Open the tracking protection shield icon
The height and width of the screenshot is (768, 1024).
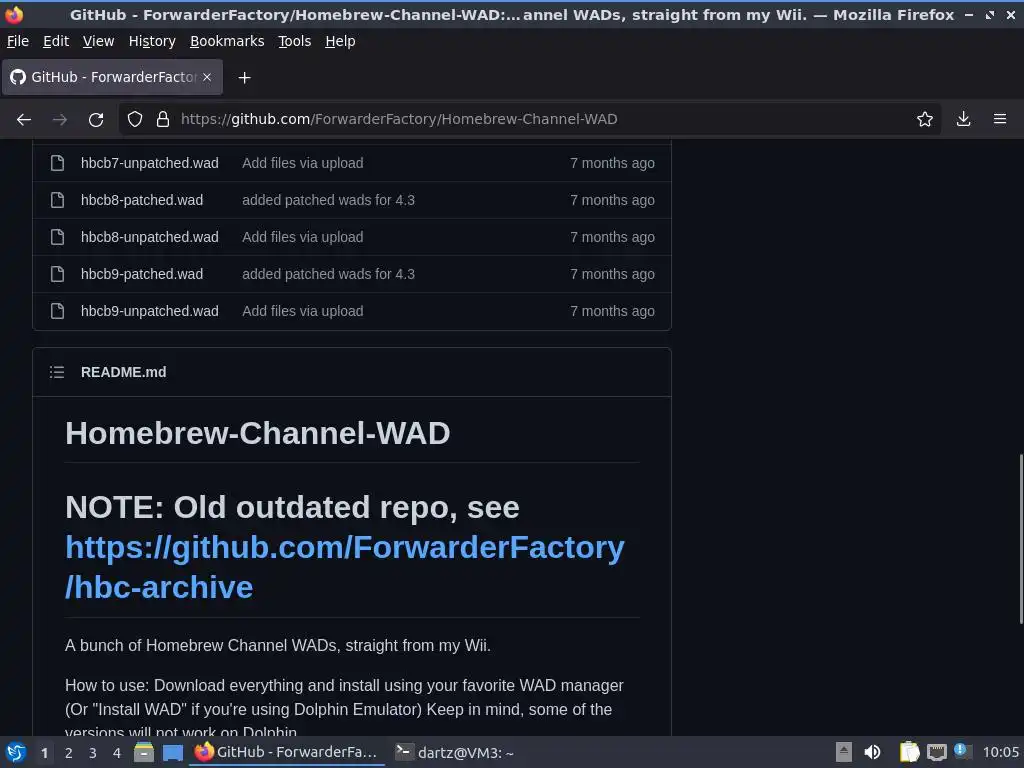(x=135, y=120)
